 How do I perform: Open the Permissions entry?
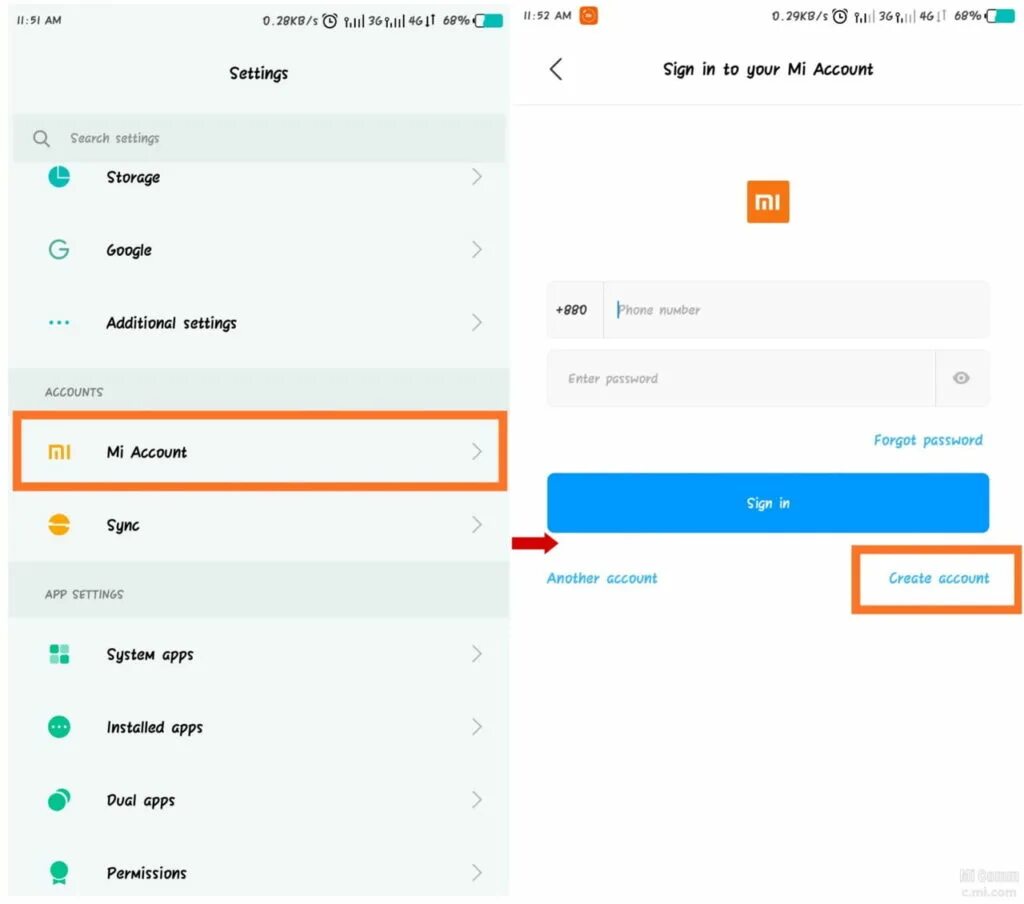tap(259, 873)
